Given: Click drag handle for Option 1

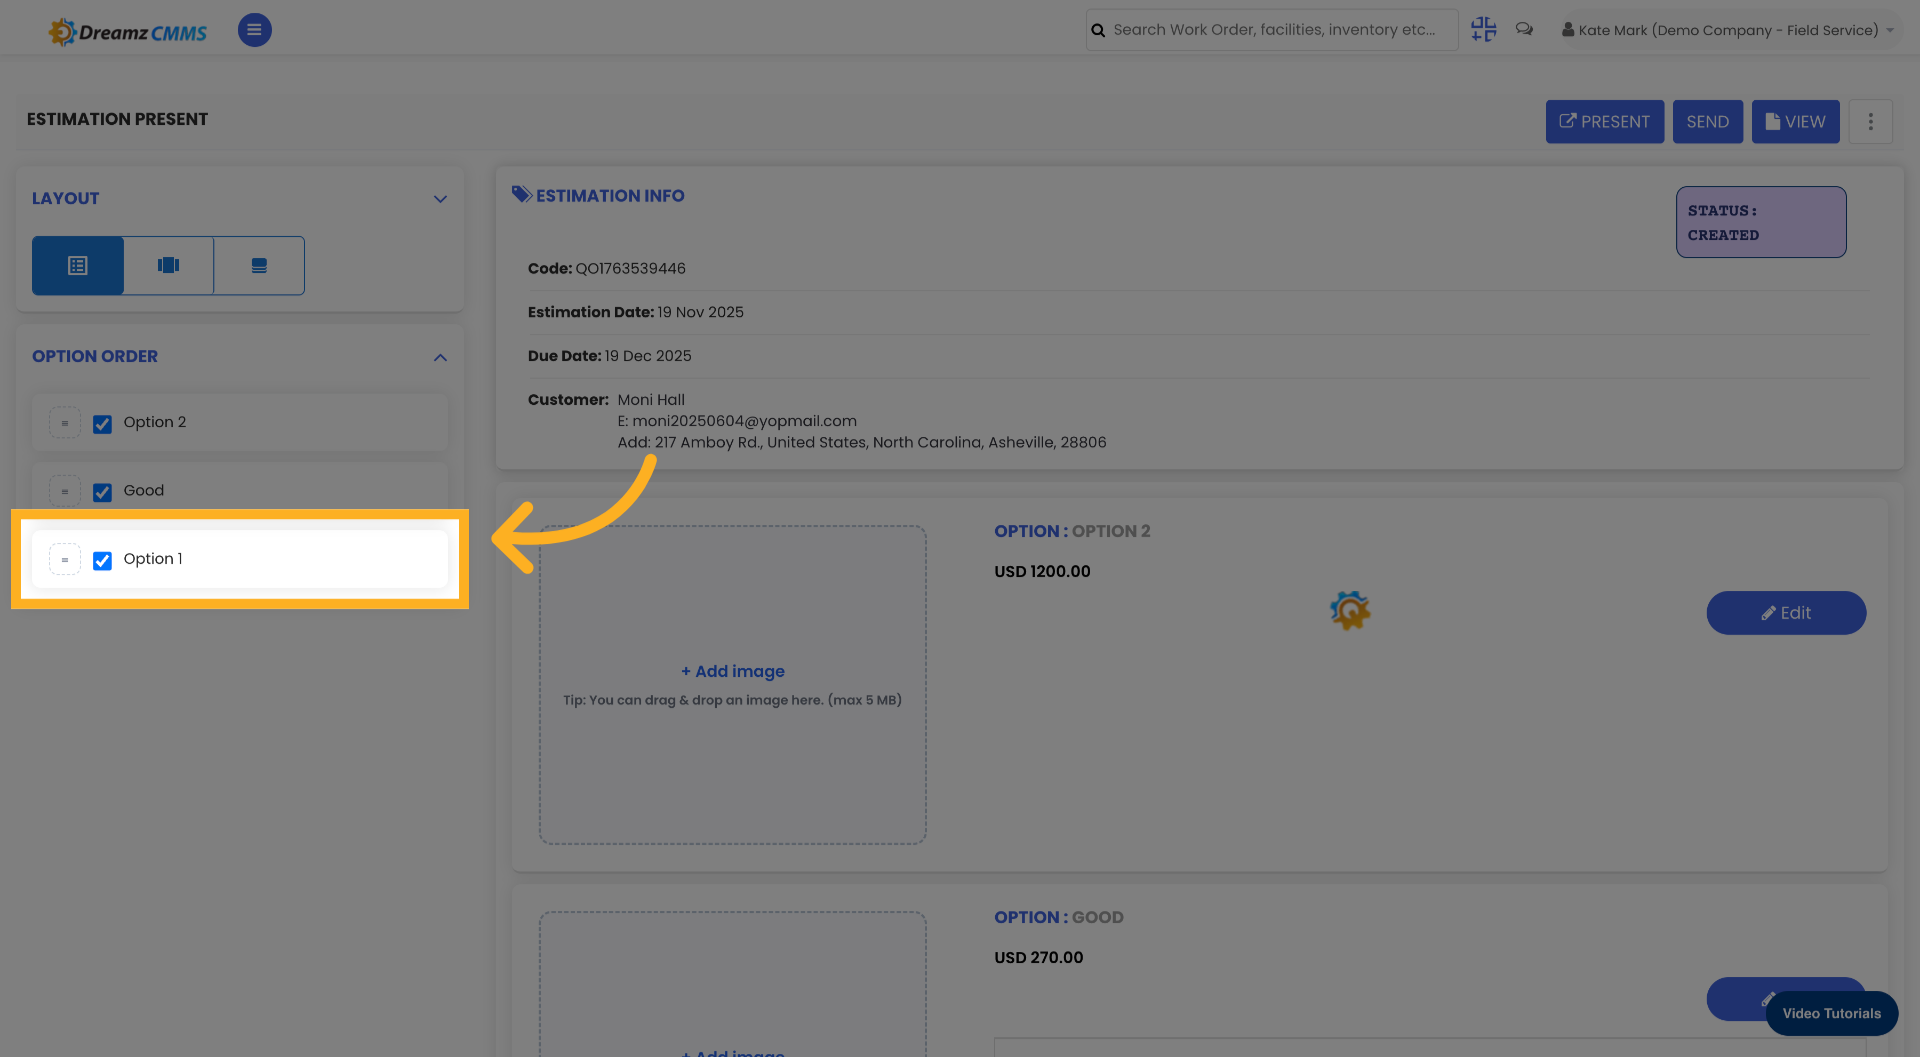Looking at the screenshot, I should [x=65, y=559].
